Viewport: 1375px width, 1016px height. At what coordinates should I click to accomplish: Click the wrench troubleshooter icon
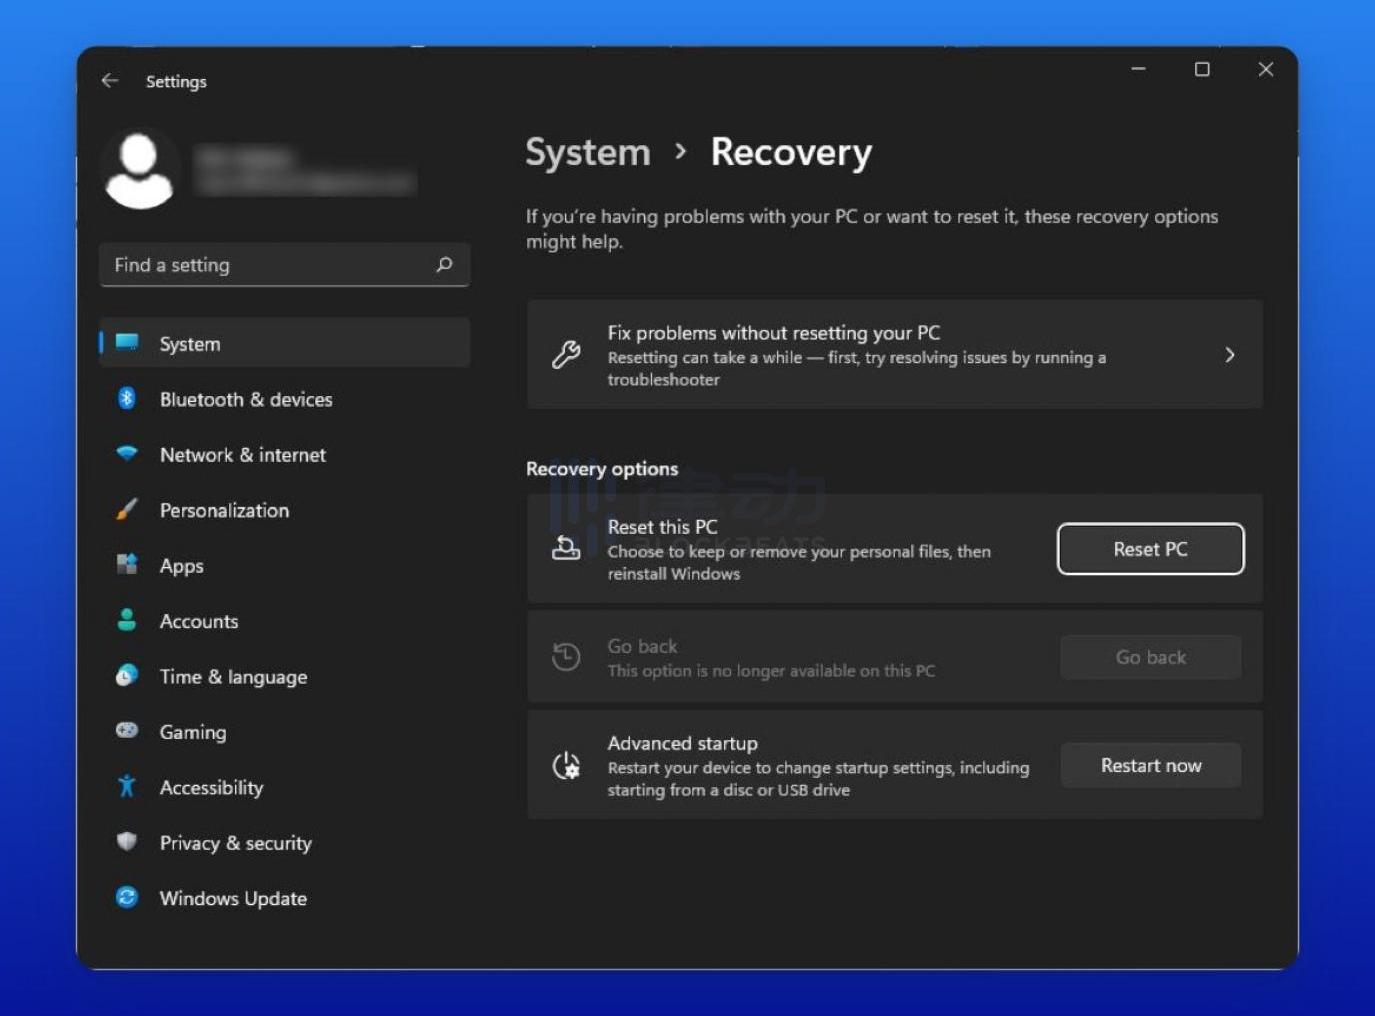[566, 355]
